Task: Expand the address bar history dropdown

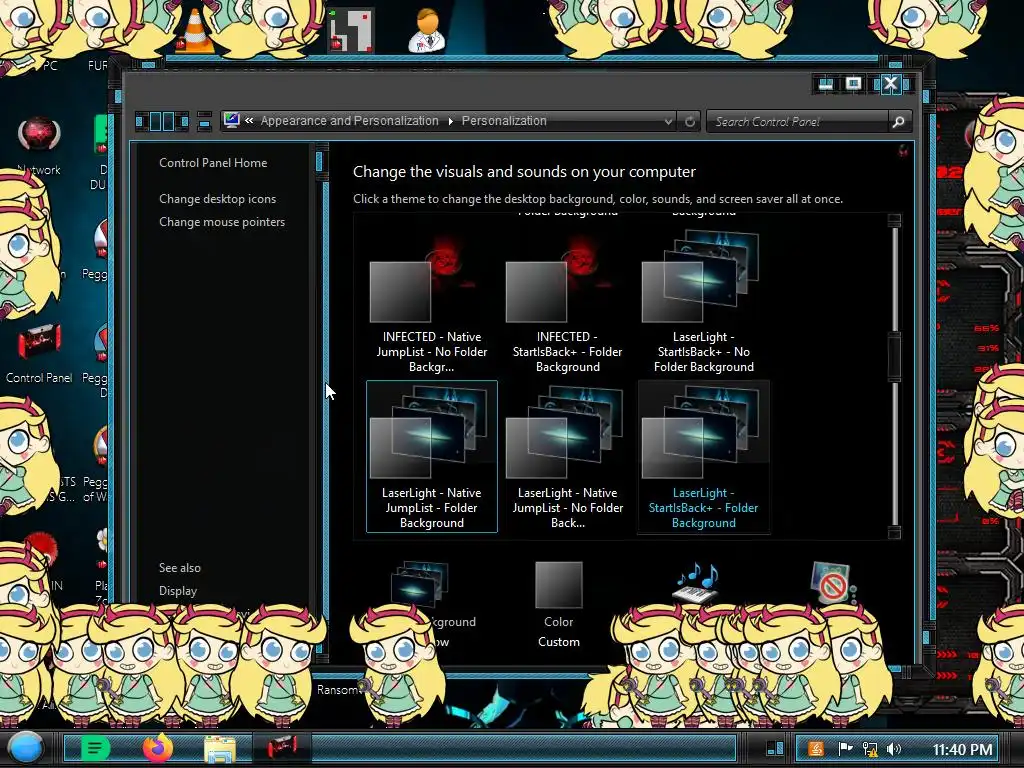Action: [x=667, y=121]
